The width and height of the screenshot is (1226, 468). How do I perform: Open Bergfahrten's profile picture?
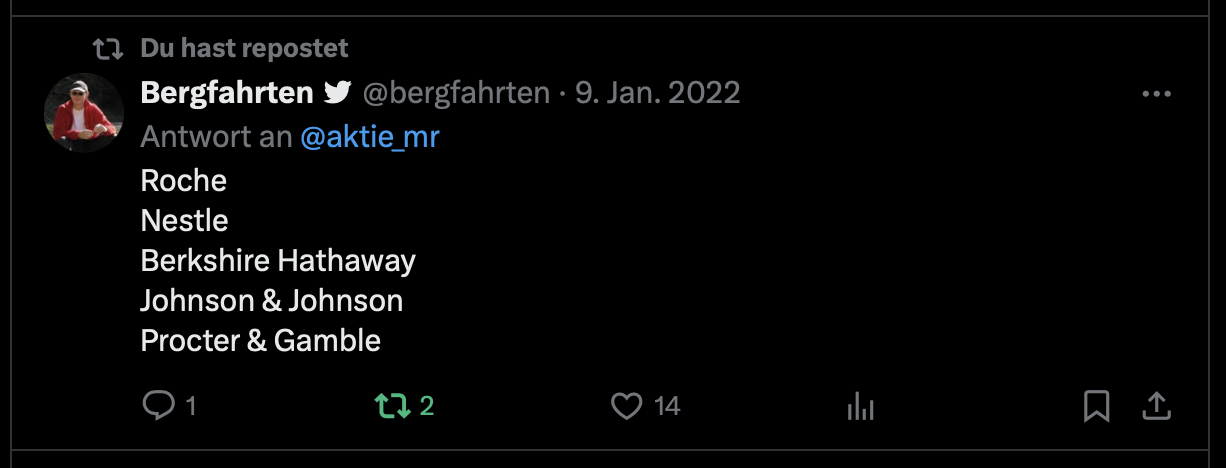click(83, 112)
